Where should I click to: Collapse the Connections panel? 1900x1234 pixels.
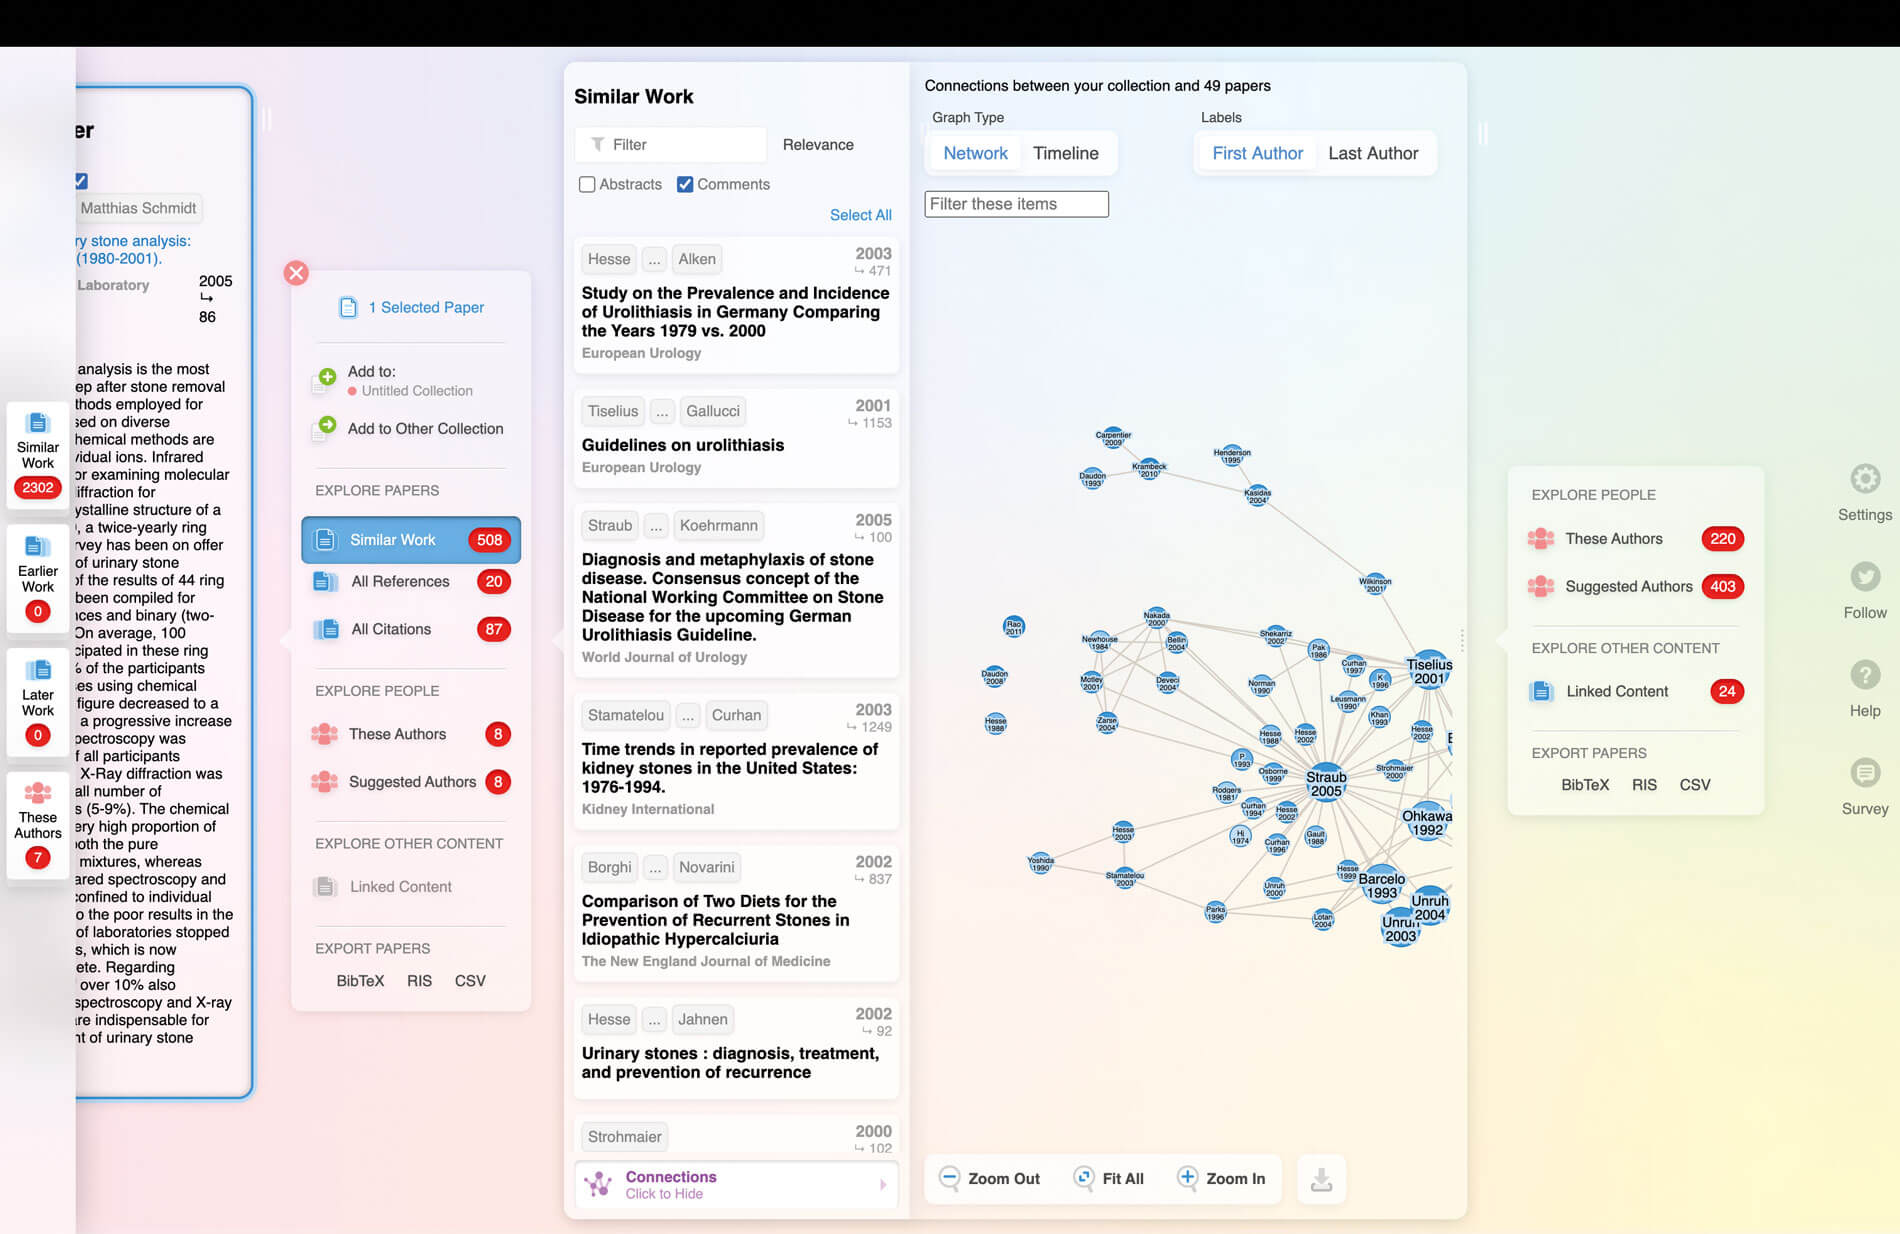pos(736,1184)
